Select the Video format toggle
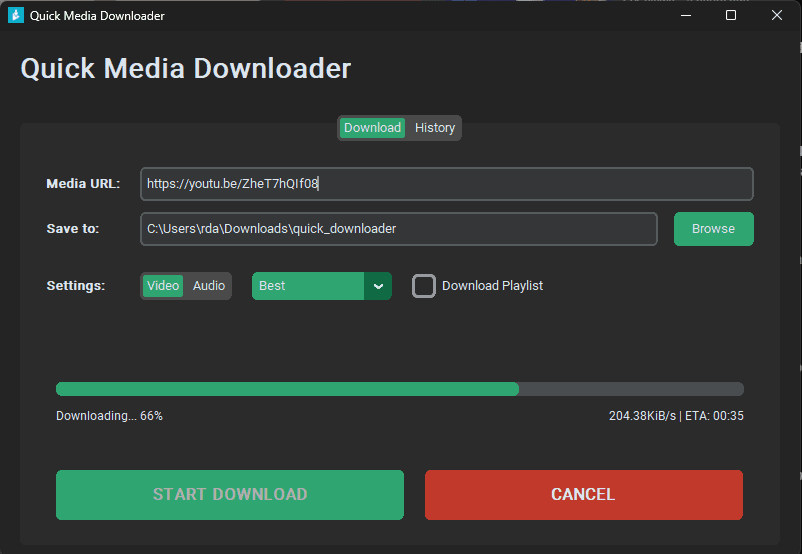This screenshot has height=554, width=802. (163, 286)
